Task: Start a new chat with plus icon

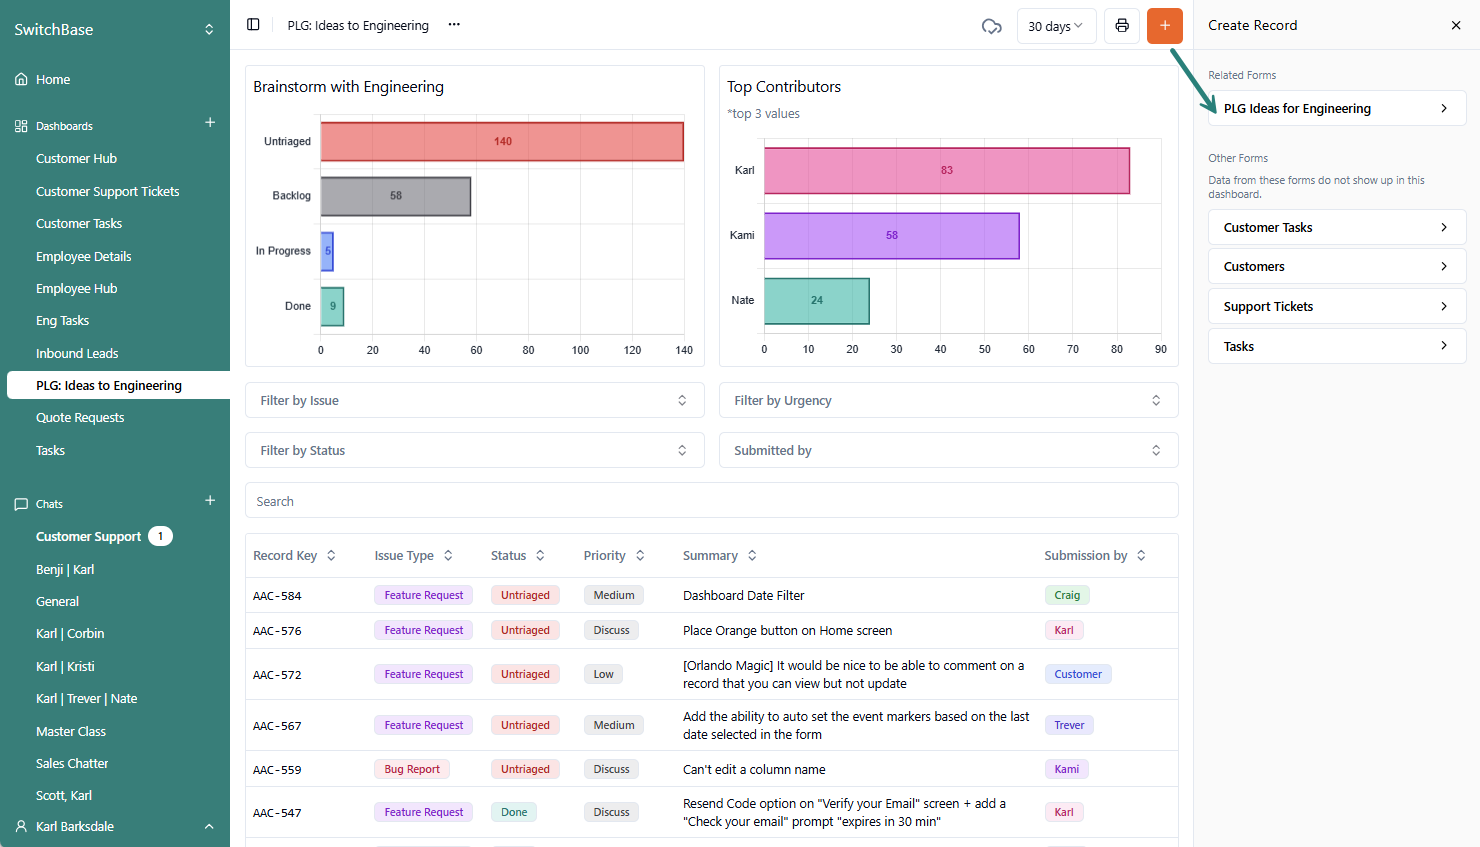Action: pyautogui.click(x=210, y=501)
